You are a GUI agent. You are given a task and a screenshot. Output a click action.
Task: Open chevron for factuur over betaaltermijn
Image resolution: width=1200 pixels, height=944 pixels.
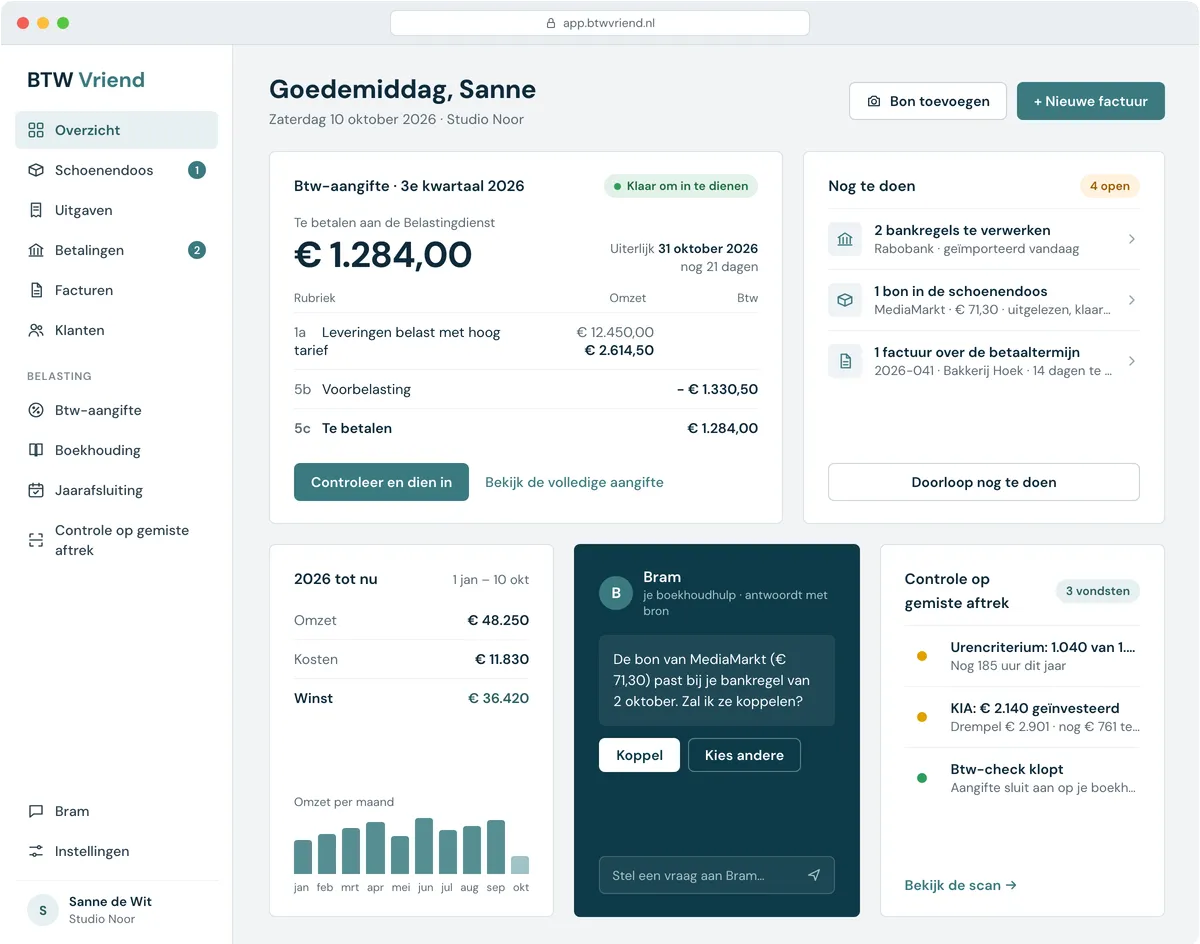1131,361
